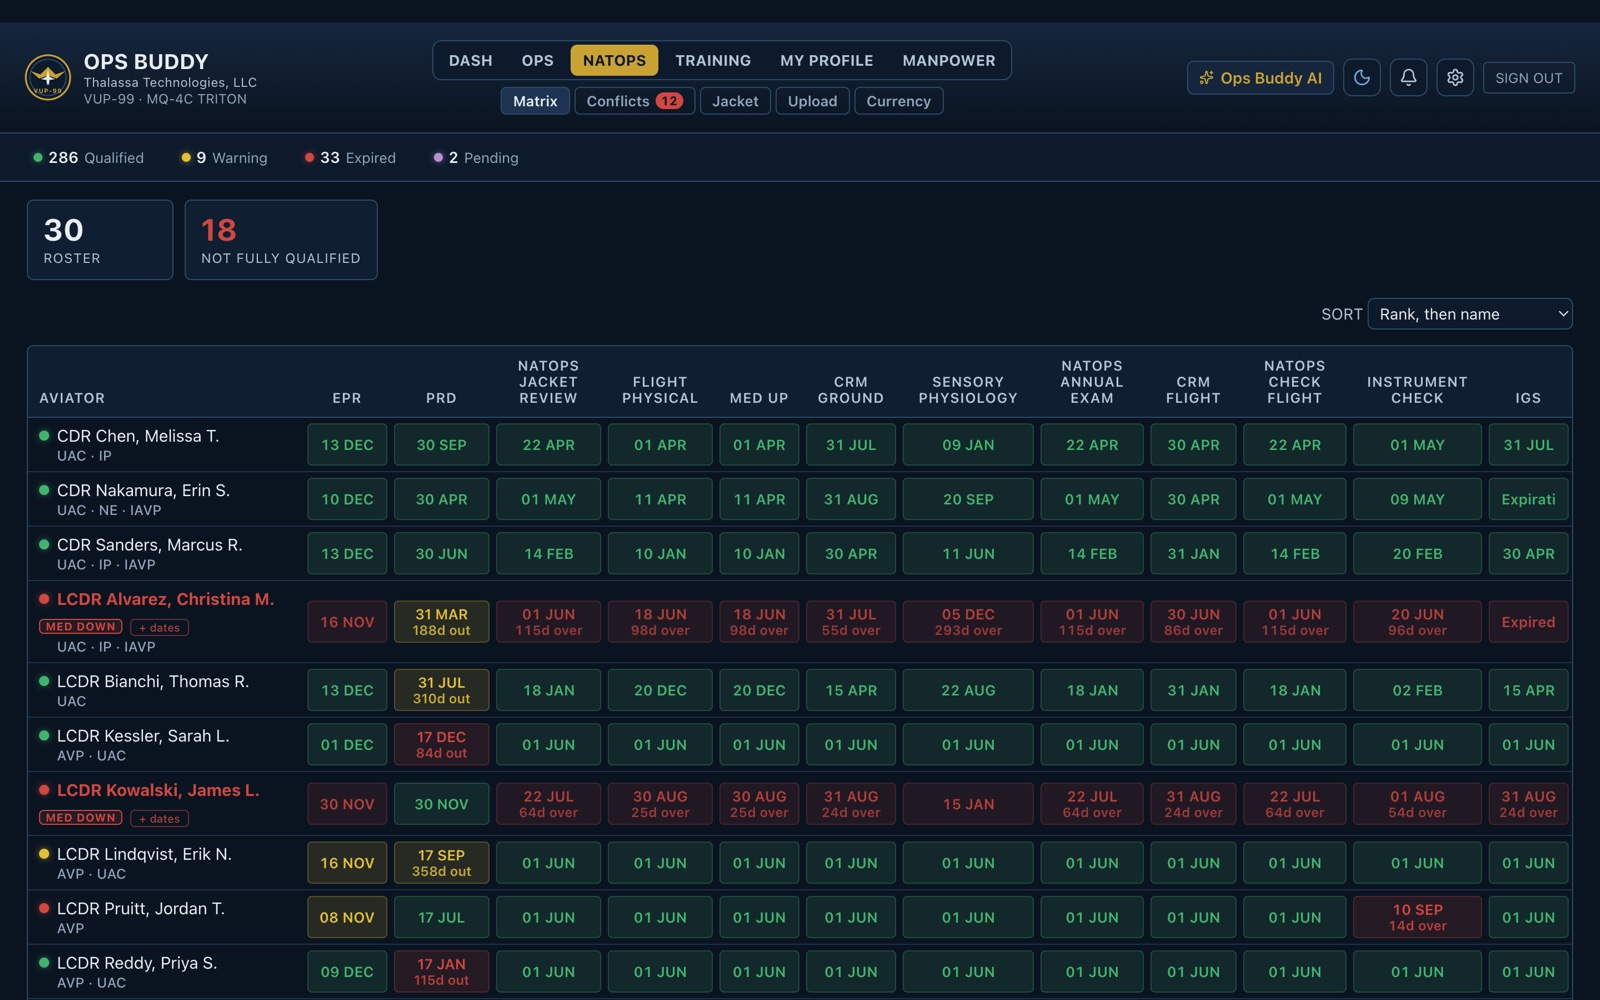Screen dimensions: 1600x1000
Task: Click Lindqvist EPR cell 16 NOV
Action: tap(347, 863)
